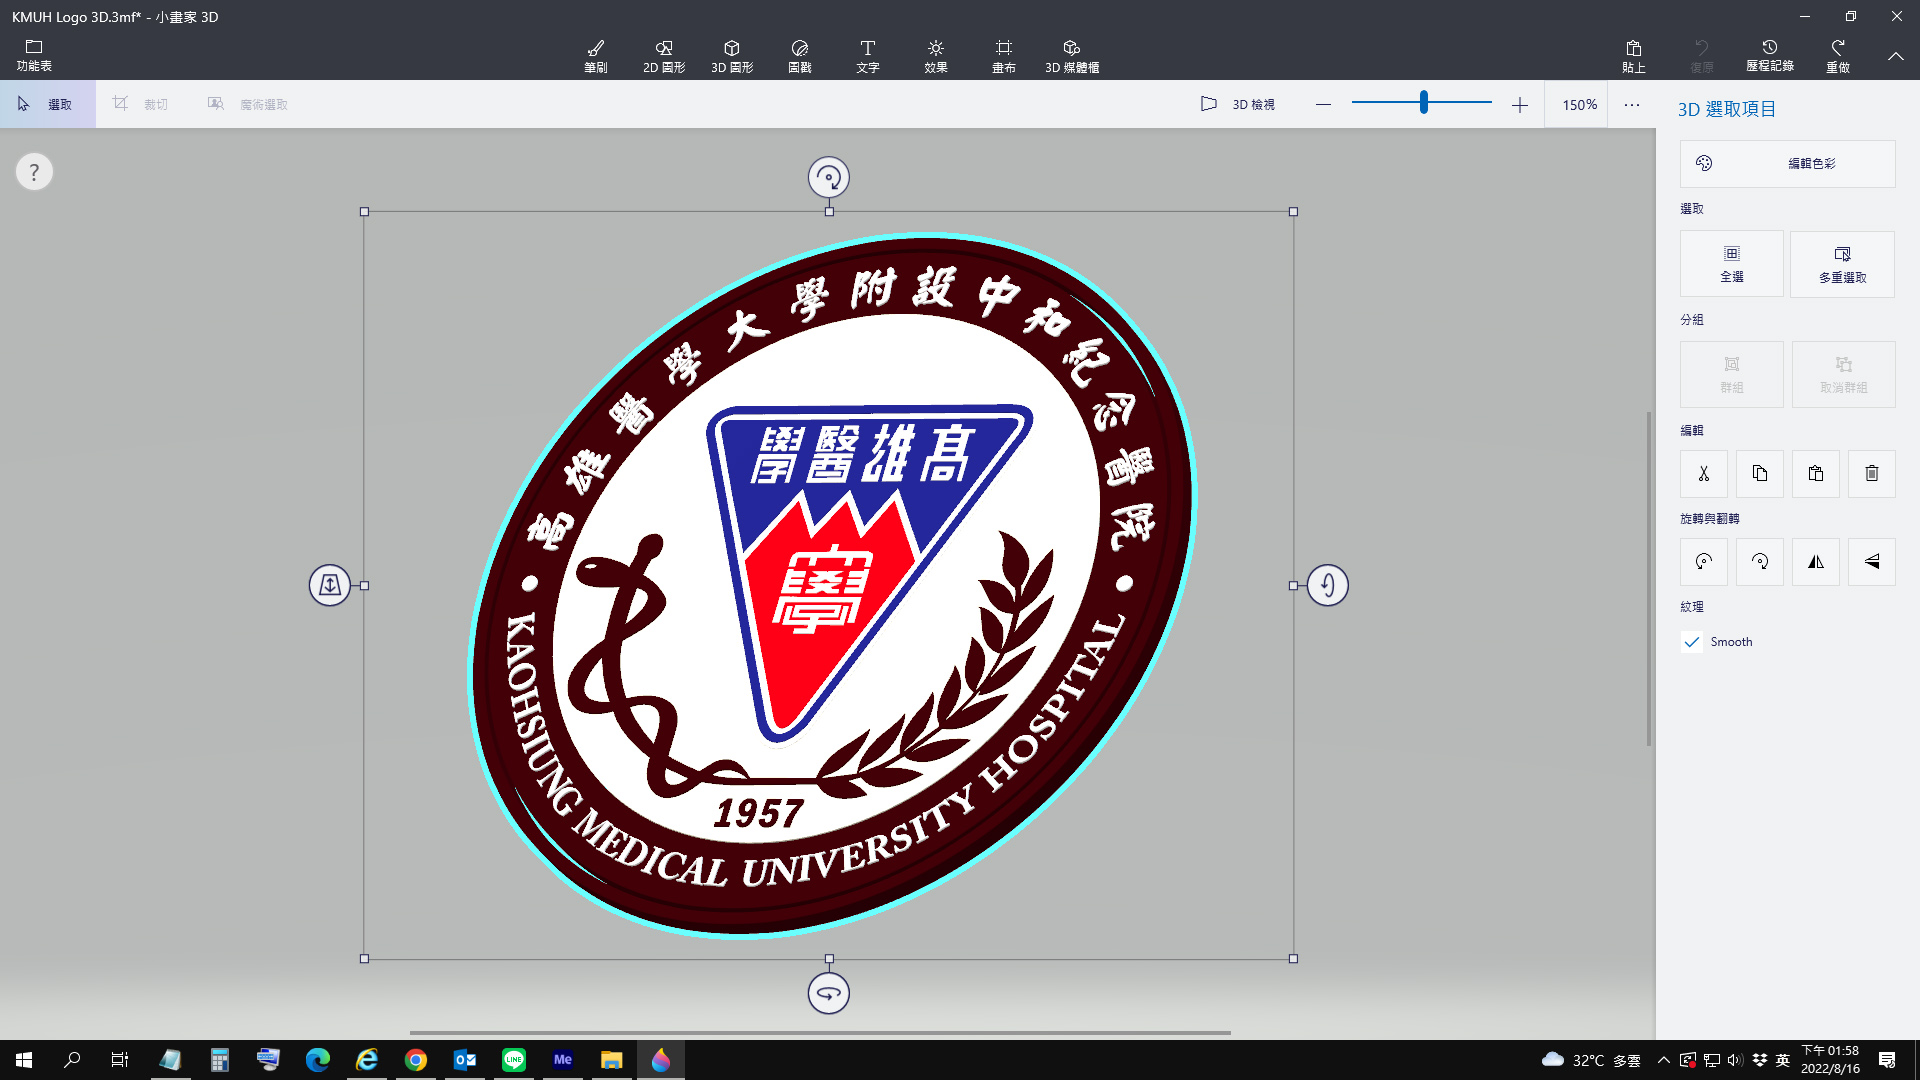Open the Windows Start menu
The height and width of the screenshot is (1080, 1920).
[x=24, y=1060]
